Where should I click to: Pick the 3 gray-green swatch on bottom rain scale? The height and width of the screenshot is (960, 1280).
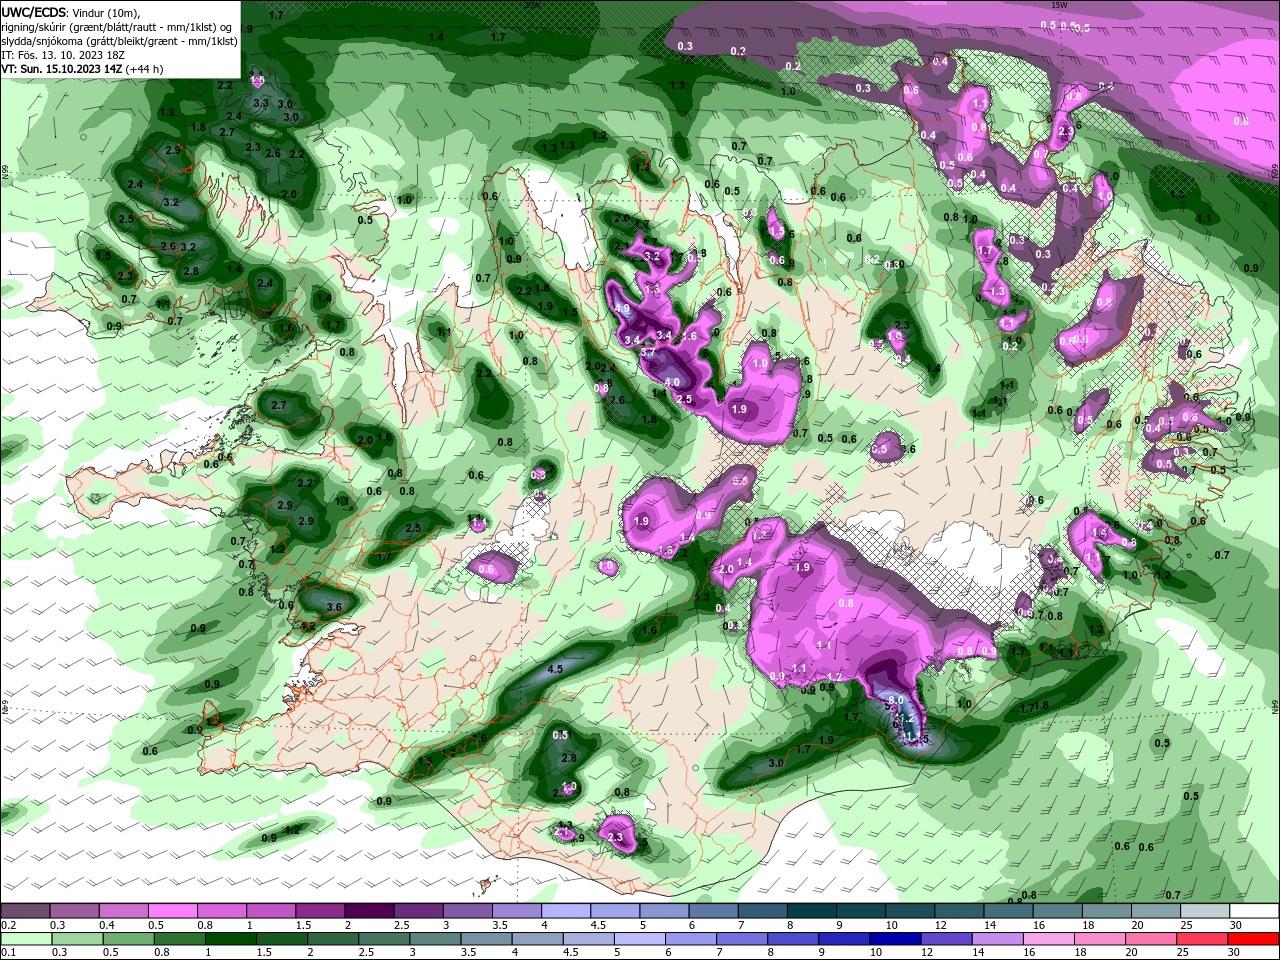(x=435, y=939)
